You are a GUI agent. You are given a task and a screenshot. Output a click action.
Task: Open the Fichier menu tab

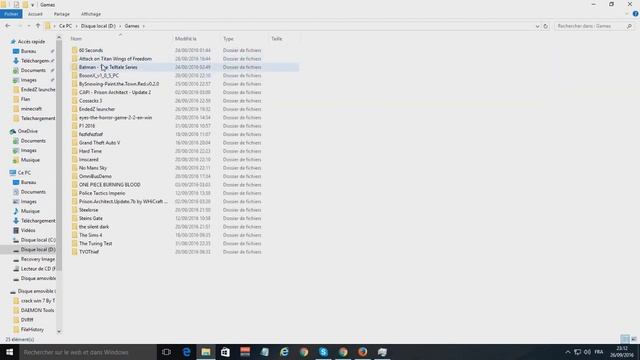pyautogui.click(x=11, y=14)
